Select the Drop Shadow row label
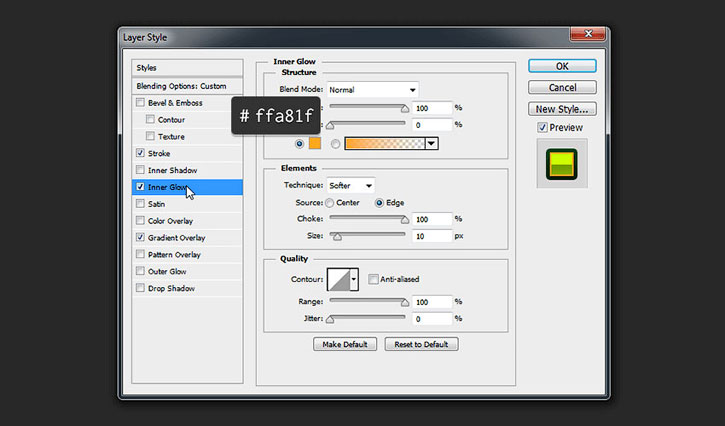Viewport: 725px width, 426px height. tap(172, 288)
